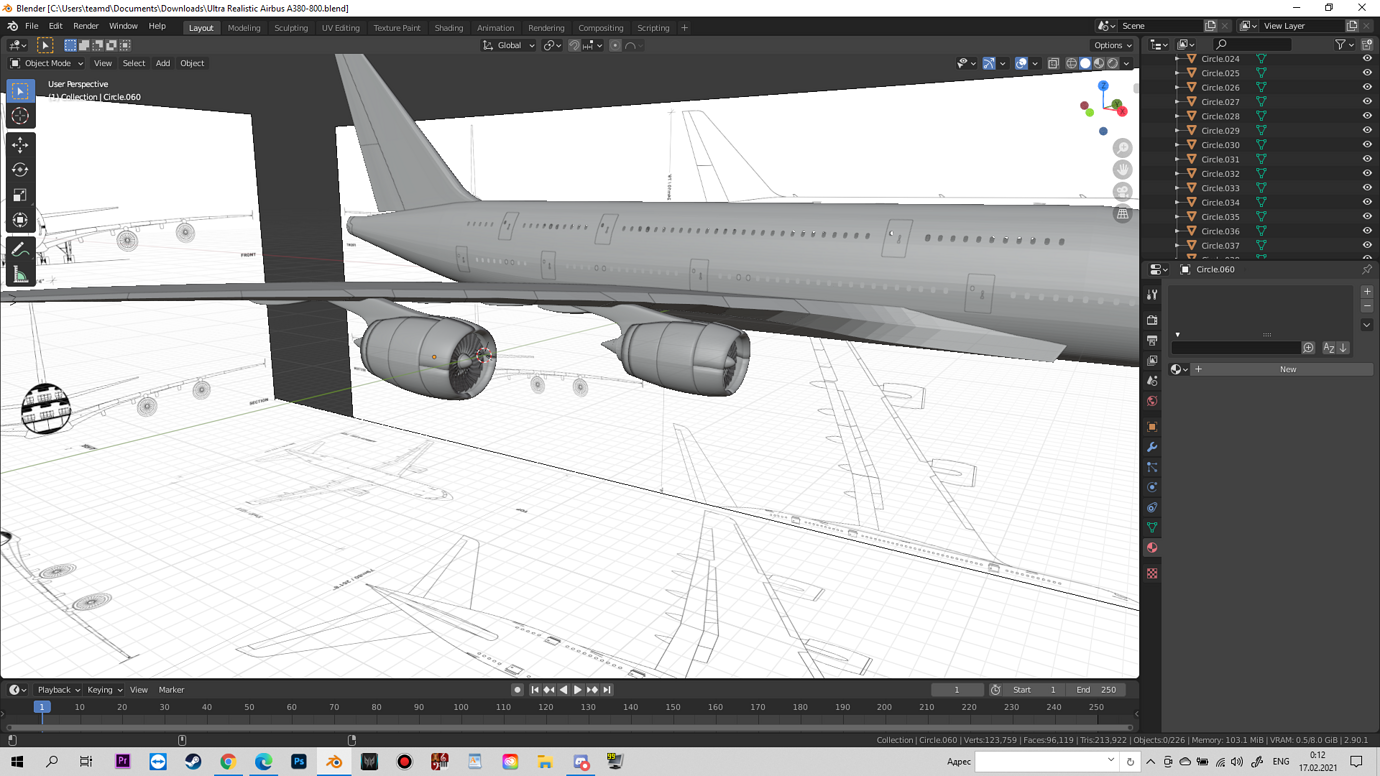Viewport: 1380px width, 776px height.
Task: Open the Options dropdown in the viewport
Action: click(1112, 45)
